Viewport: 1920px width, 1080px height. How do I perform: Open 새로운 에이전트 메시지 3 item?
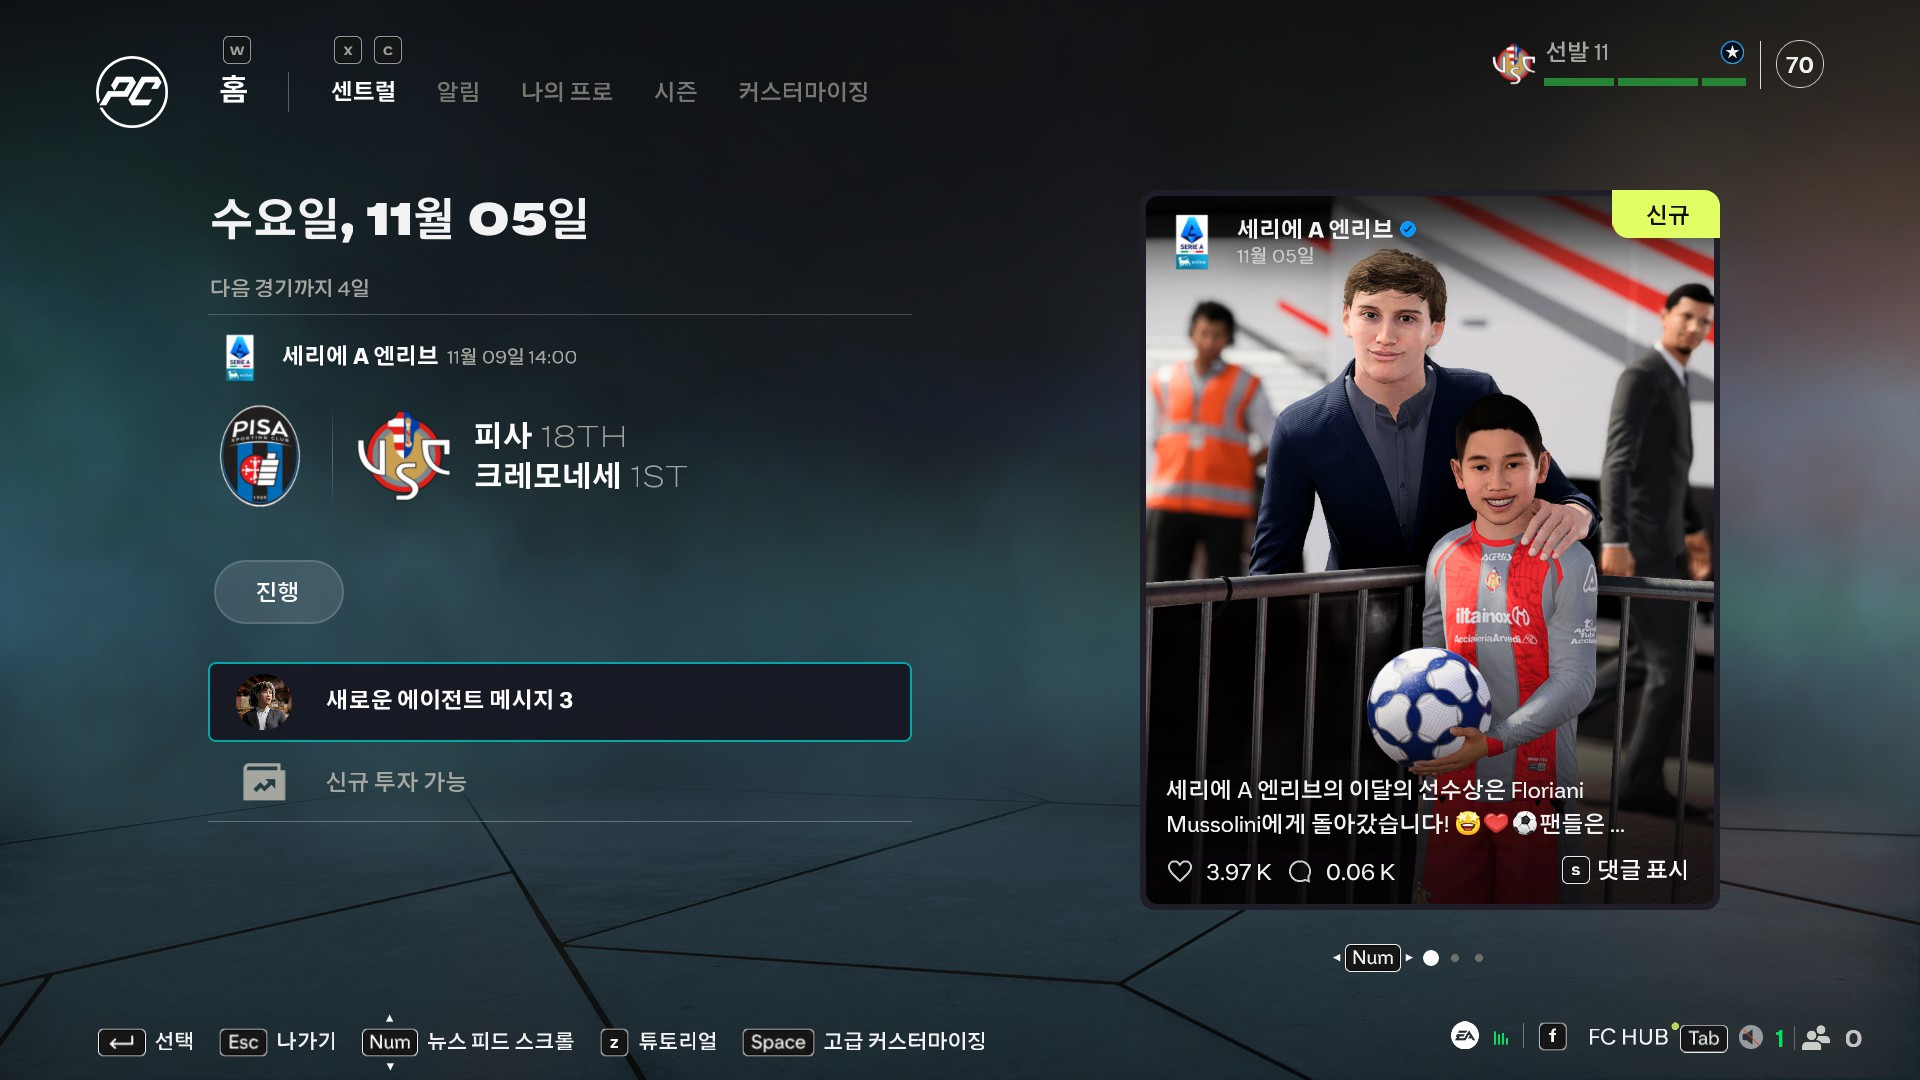[x=560, y=702]
